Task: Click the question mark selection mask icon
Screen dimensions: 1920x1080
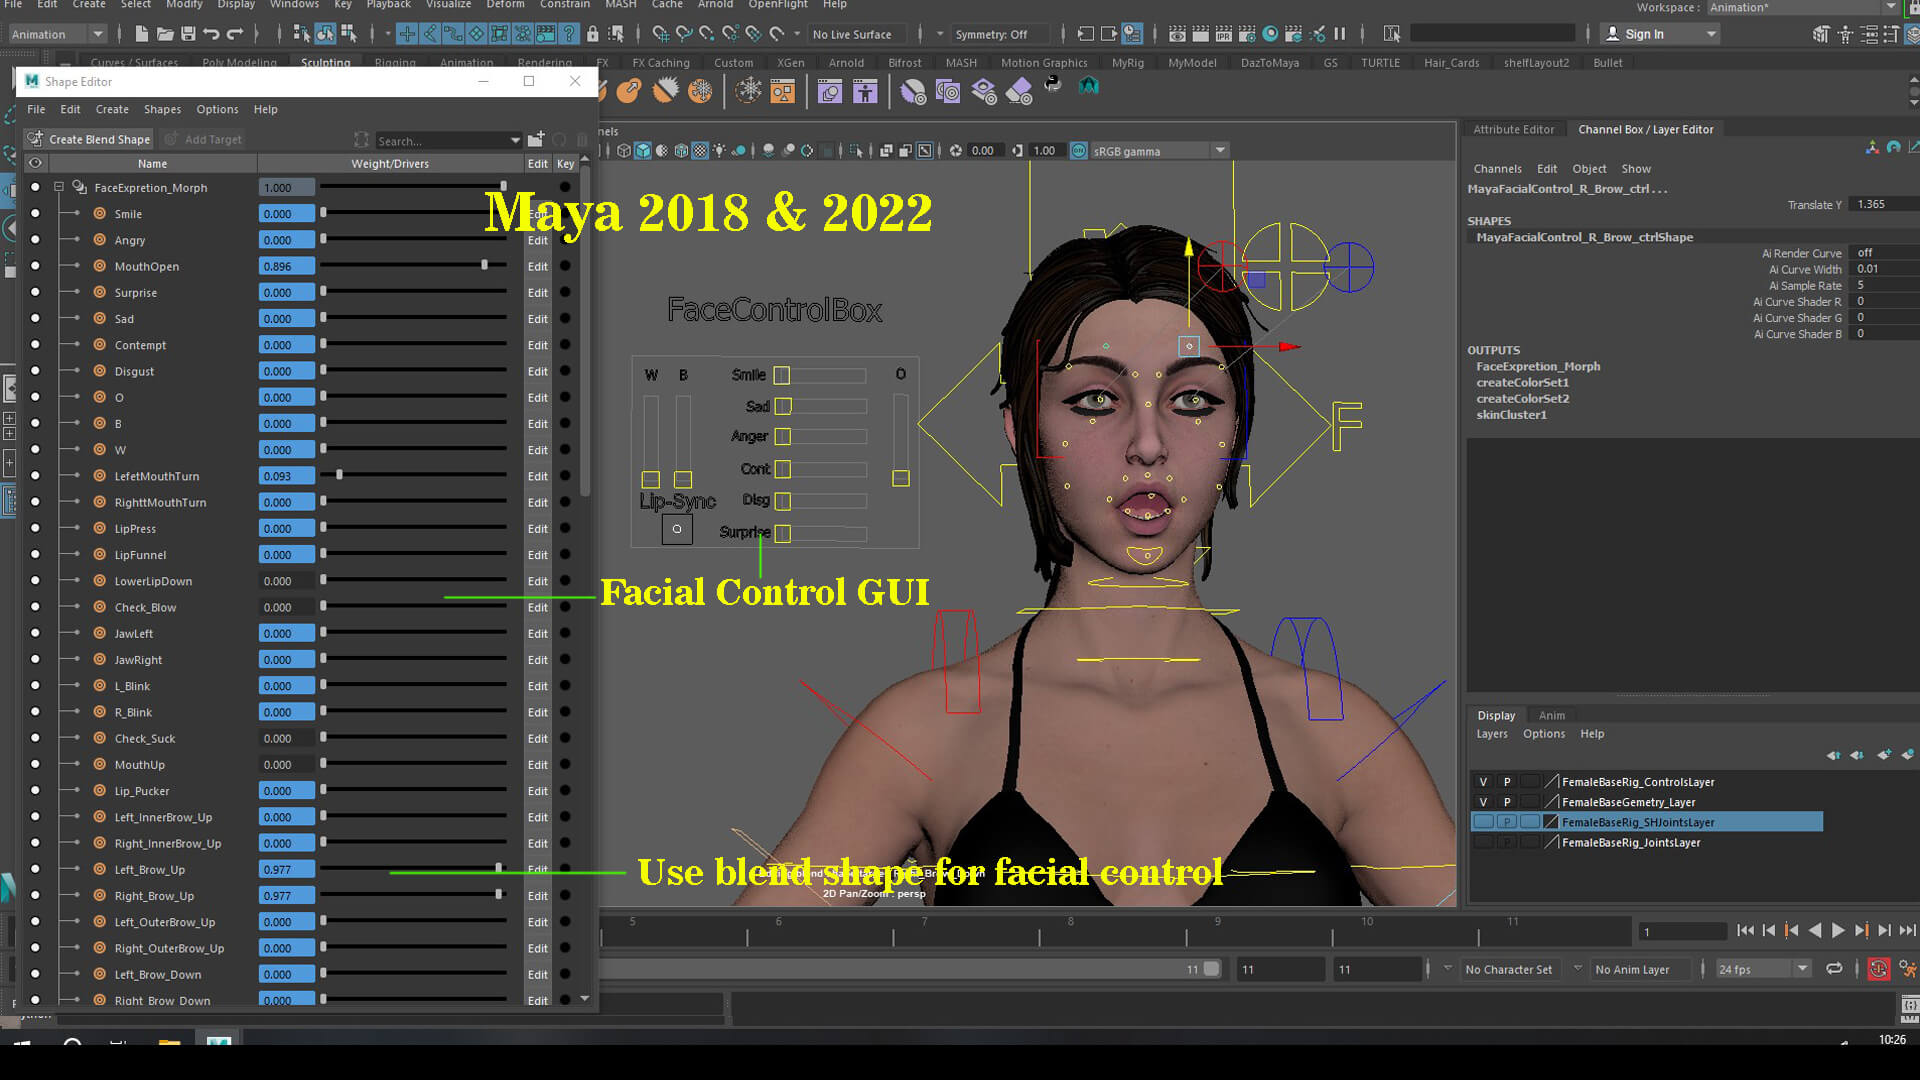Action: pos(569,34)
